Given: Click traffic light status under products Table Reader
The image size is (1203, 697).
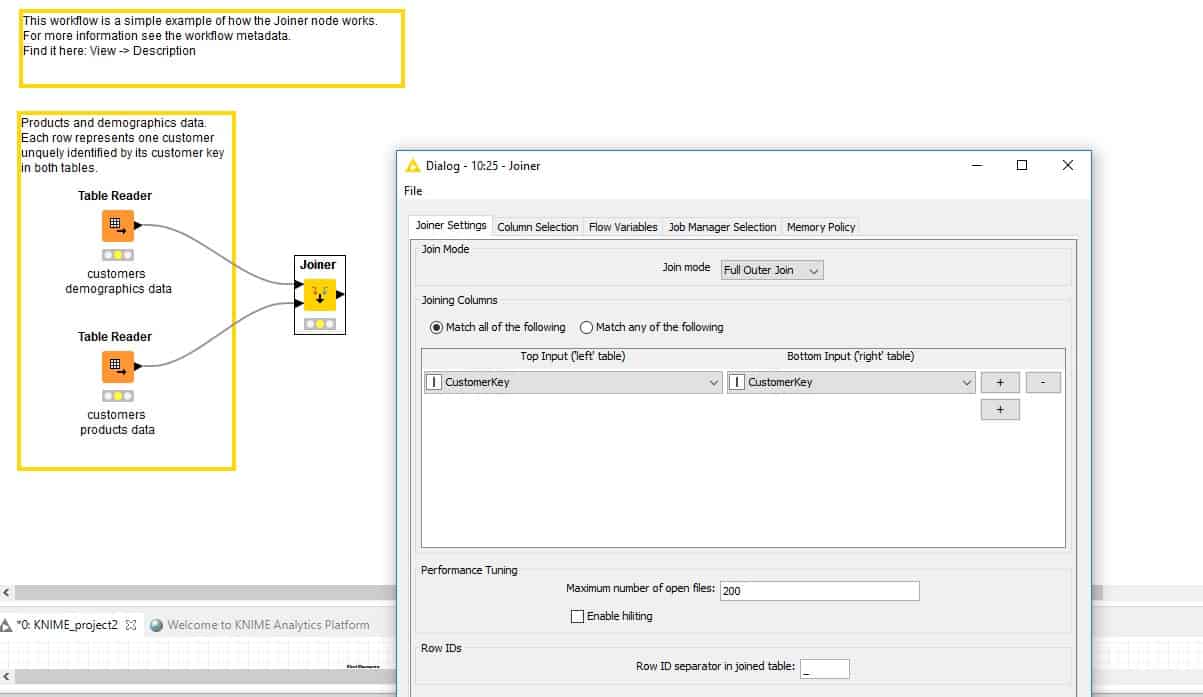Looking at the screenshot, I should pos(118,396).
